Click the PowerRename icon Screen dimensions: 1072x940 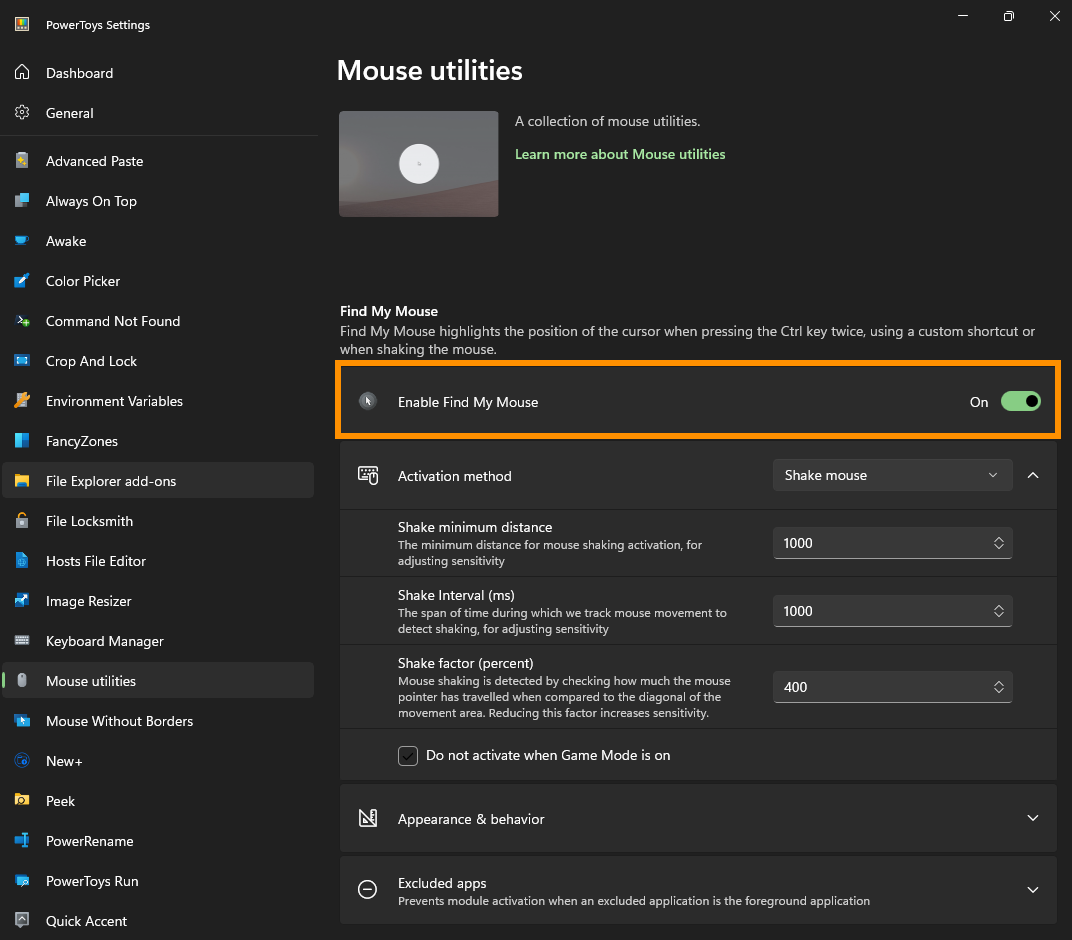[x=22, y=840]
